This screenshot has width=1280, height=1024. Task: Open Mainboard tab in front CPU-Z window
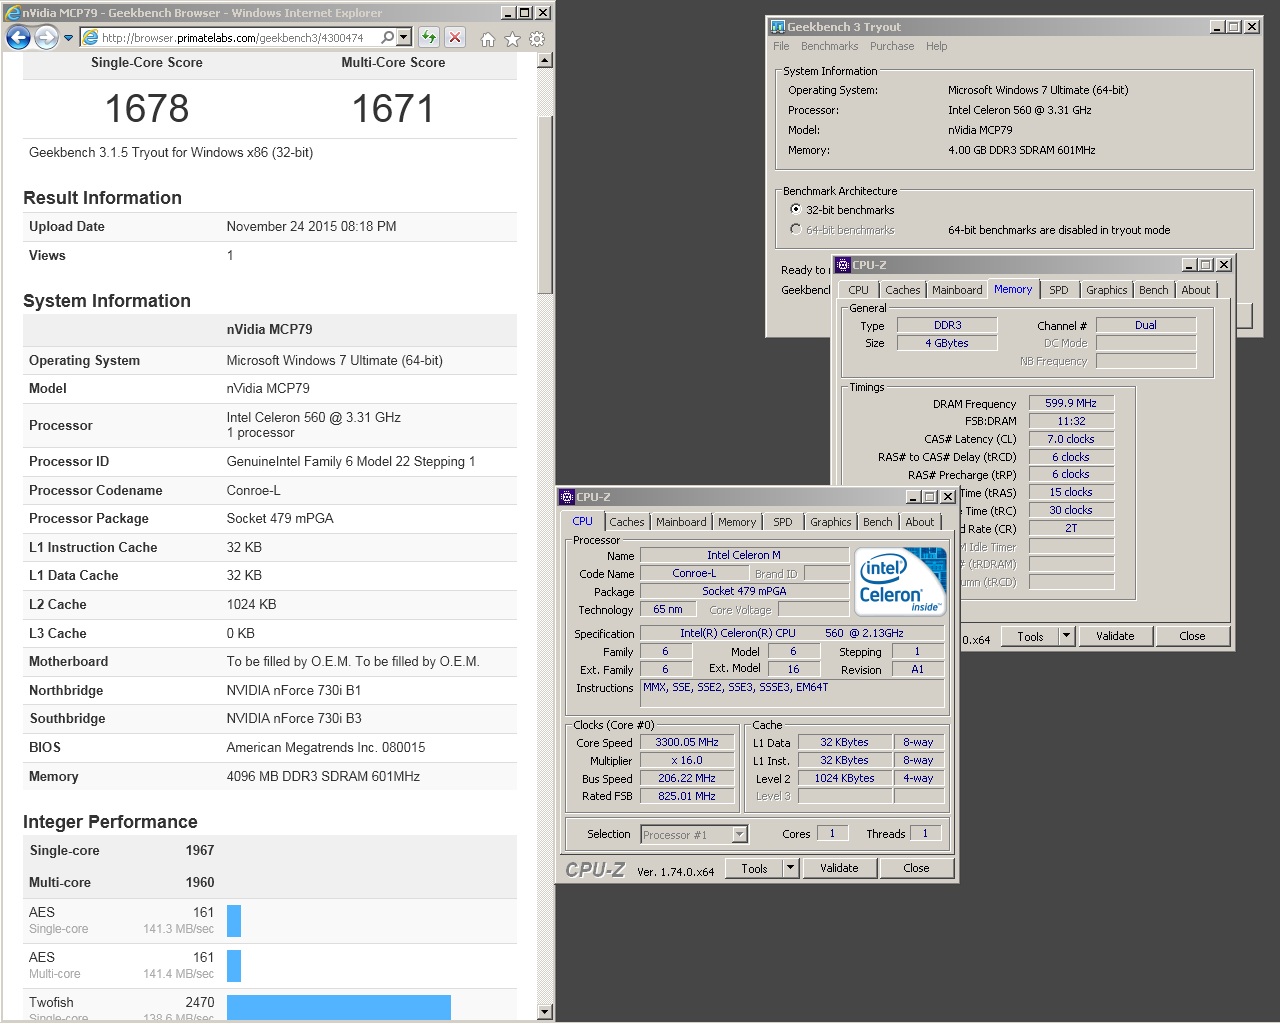click(681, 522)
